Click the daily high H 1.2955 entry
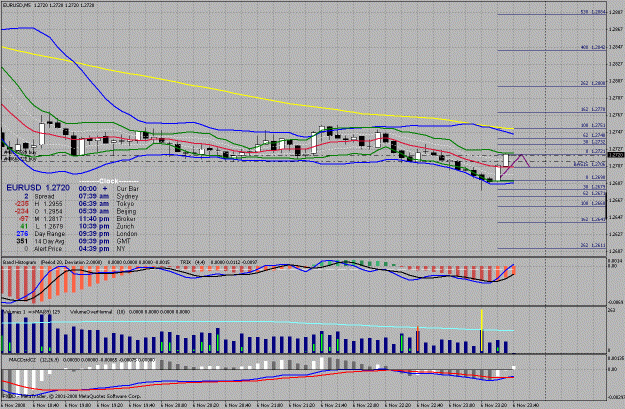This screenshot has height=409, width=625. point(38,204)
